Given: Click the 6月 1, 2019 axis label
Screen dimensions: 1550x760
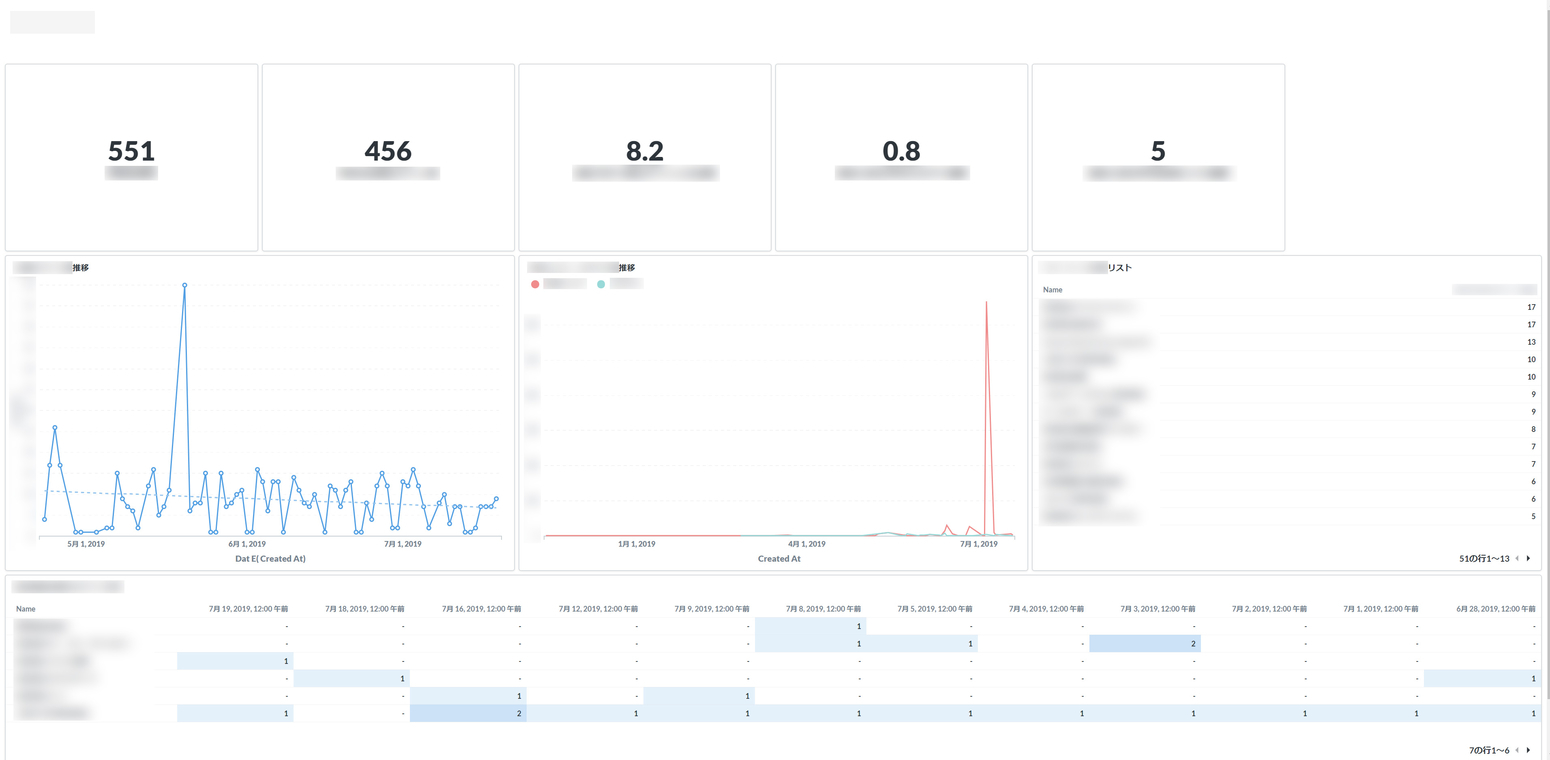Looking at the screenshot, I should tap(246, 544).
